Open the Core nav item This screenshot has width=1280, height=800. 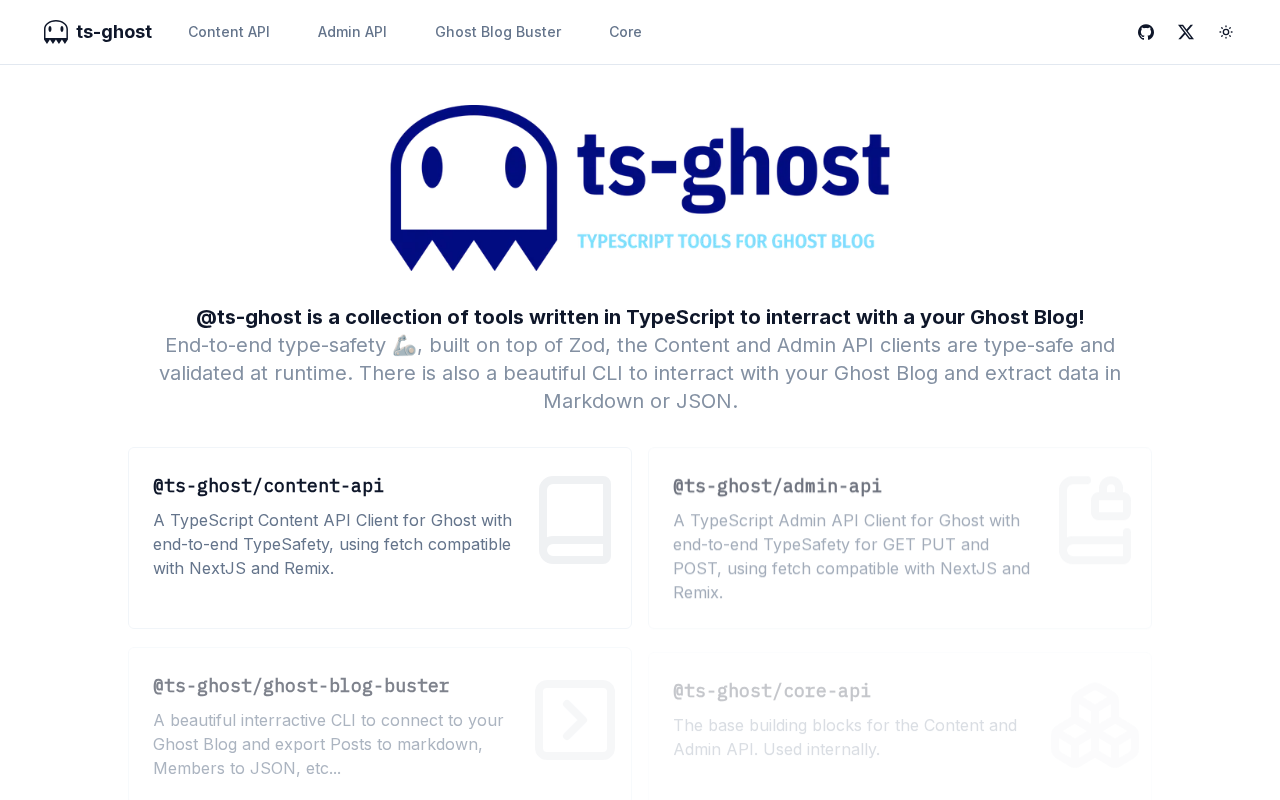tap(625, 32)
